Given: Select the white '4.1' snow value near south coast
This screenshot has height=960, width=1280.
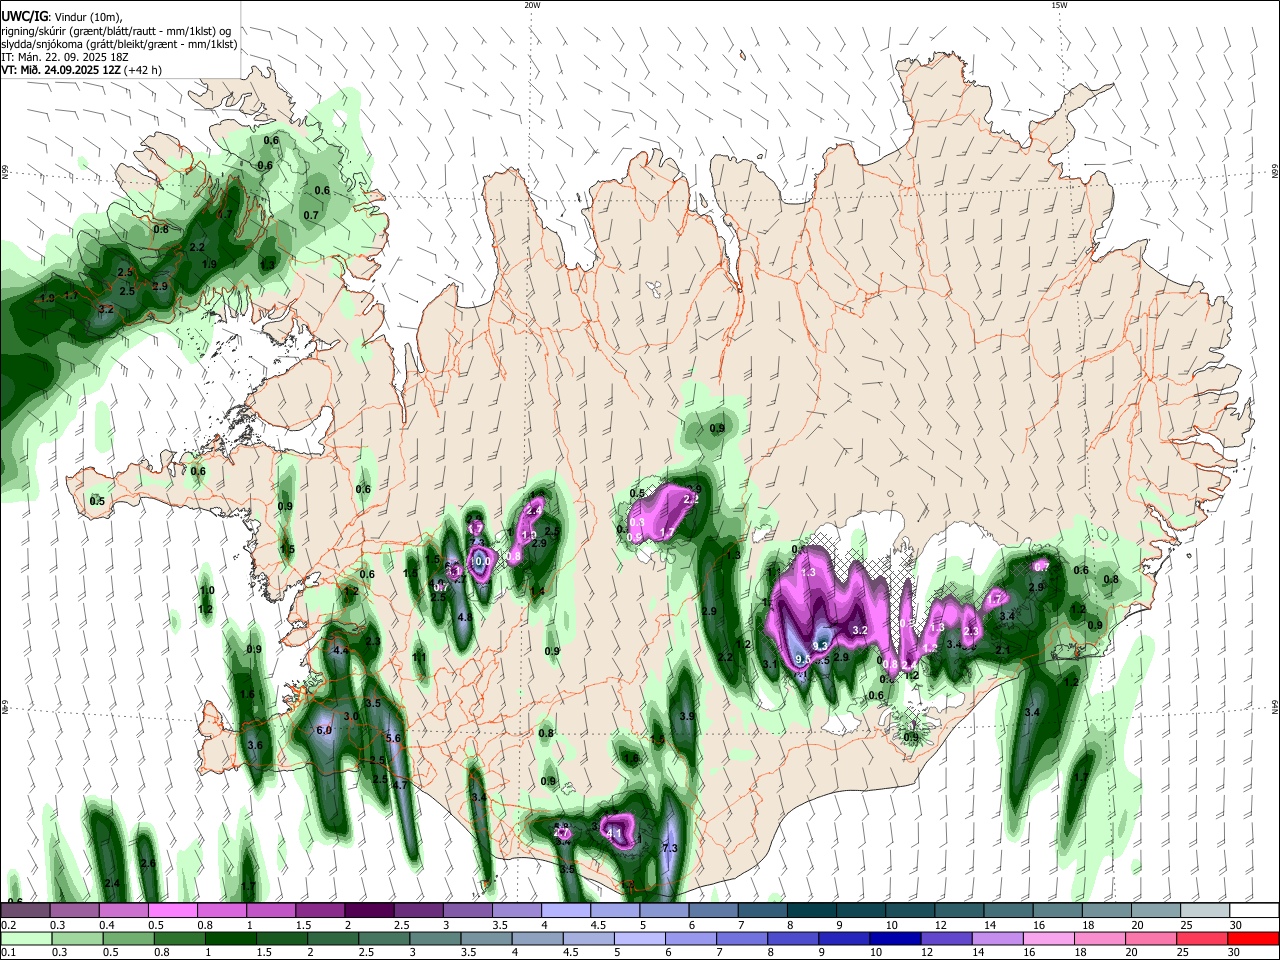Looking at the screenshot, I should coord(615,833).
